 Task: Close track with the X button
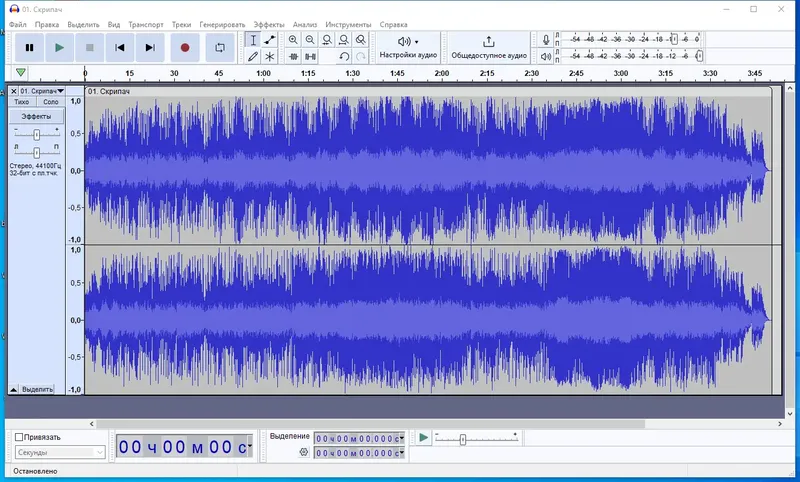click(x=14, y=91)
